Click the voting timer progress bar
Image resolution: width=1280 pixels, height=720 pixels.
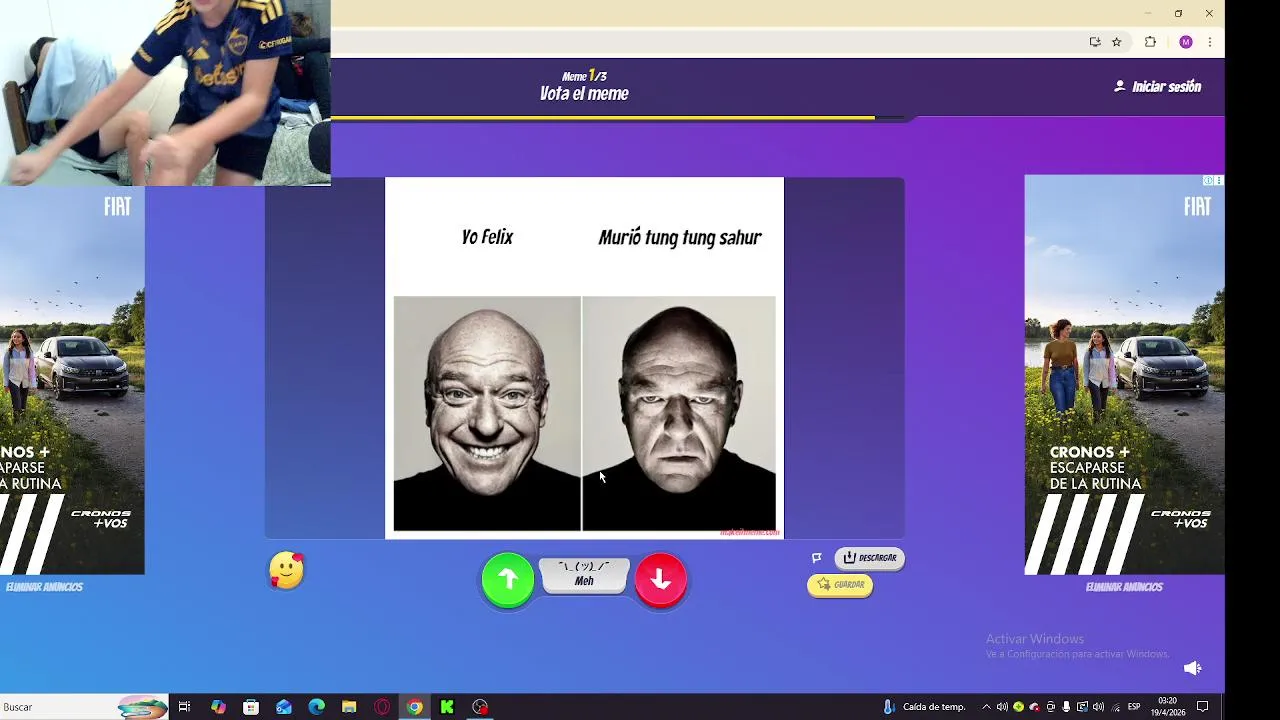[x=618, y=118]
